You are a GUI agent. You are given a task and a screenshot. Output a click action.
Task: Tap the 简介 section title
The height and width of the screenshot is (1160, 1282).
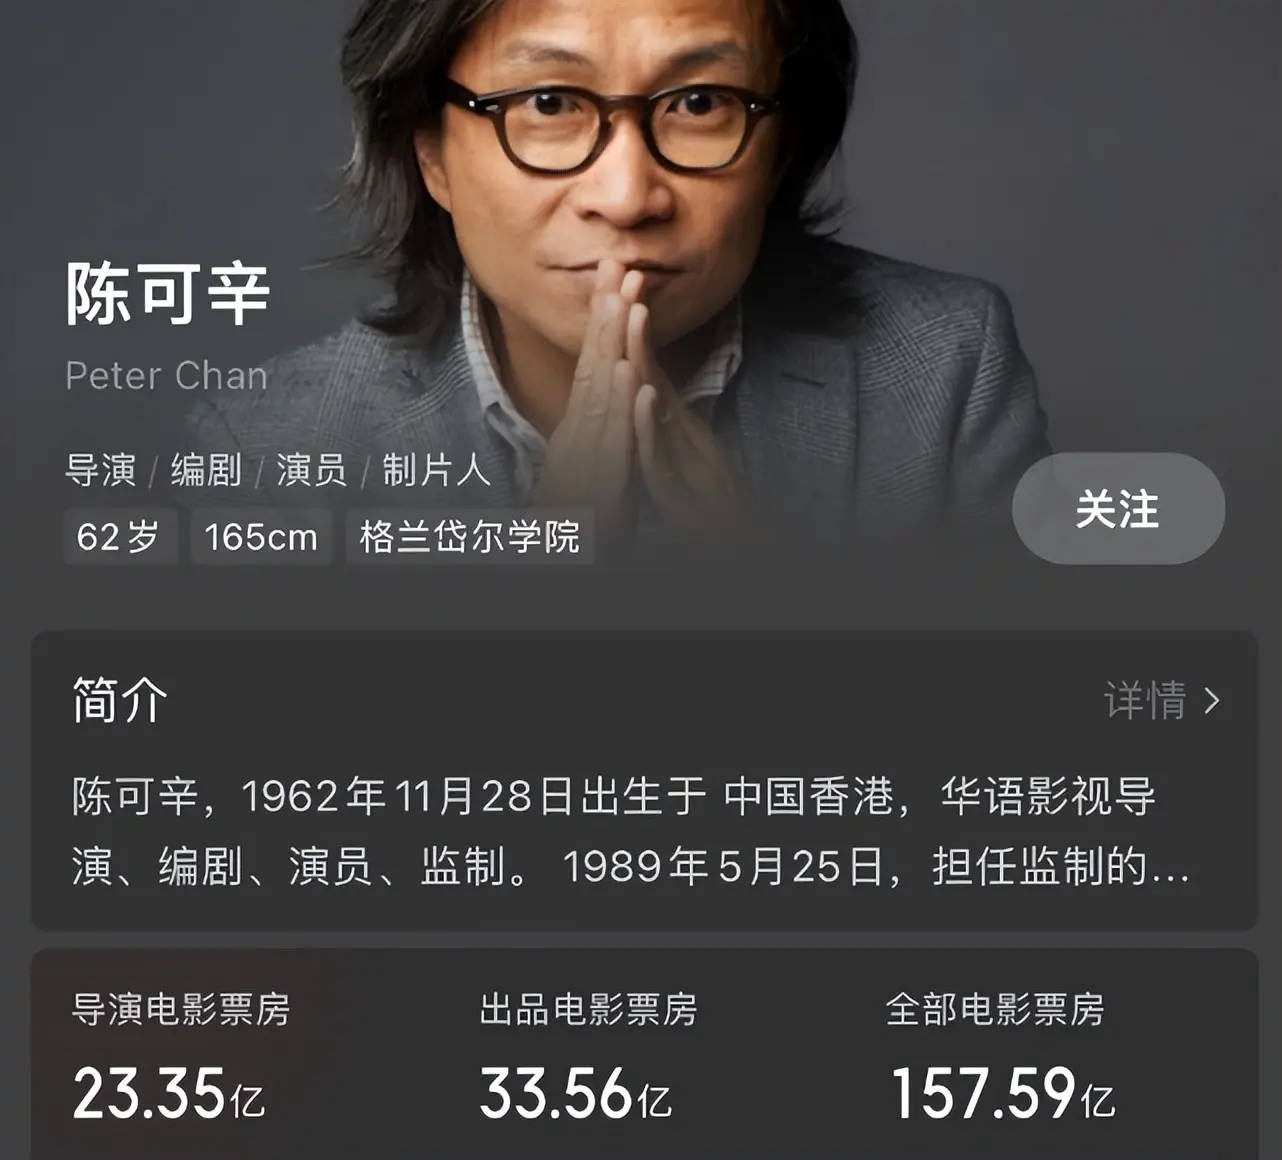click(119, 700)
